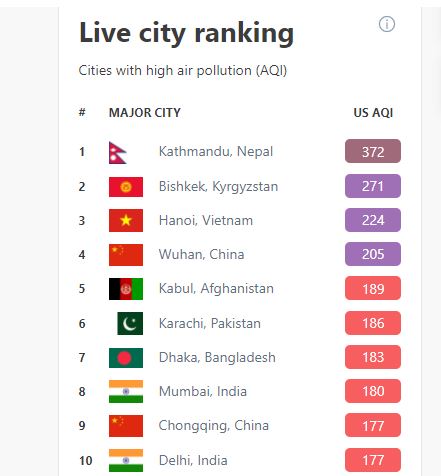Image resolution: width=441 pixels, height=476 pixels.
Task: Click the Bangladesh flag icon
Action: pos(126,358)
